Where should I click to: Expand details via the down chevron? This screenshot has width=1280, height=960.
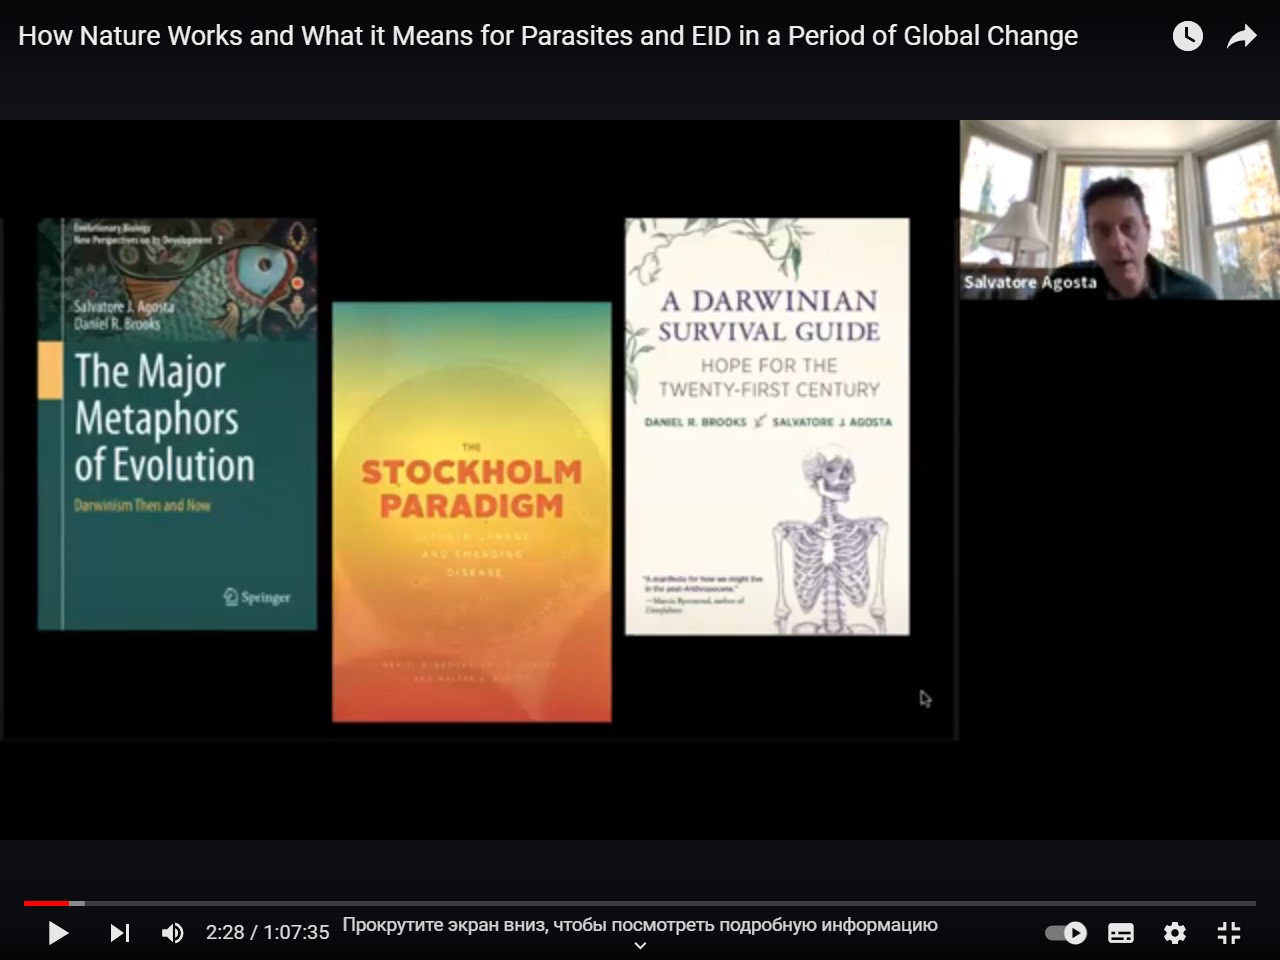(x=640, y=945)
